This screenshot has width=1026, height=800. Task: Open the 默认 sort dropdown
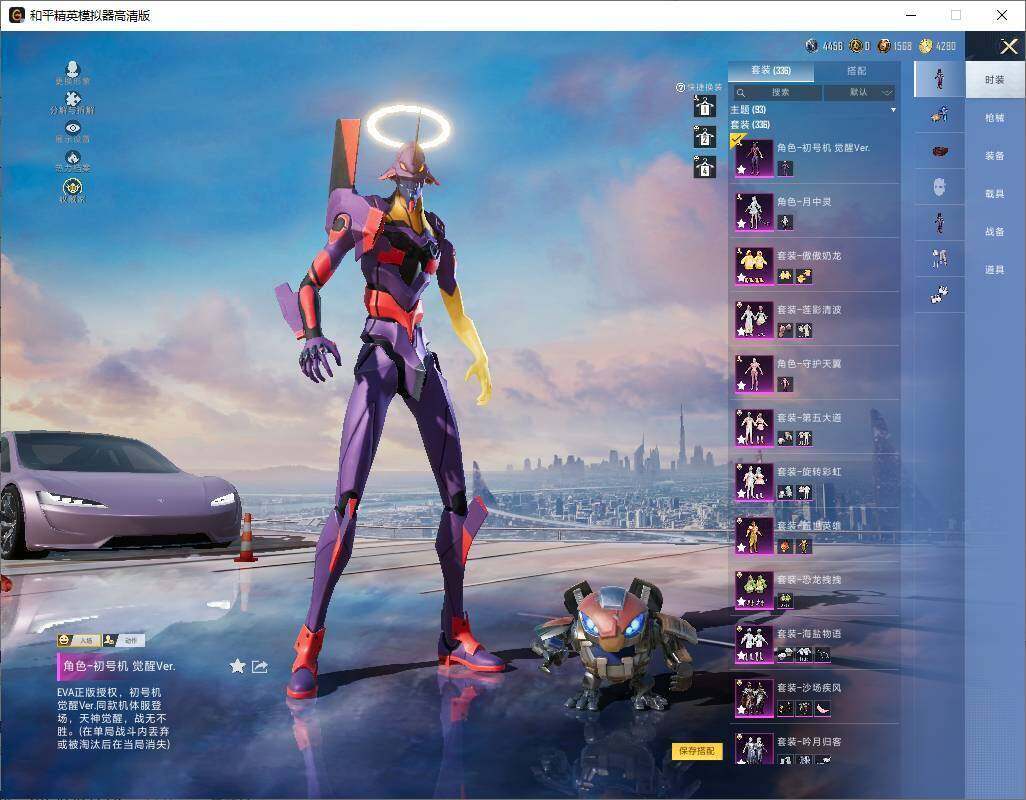pyautogui.click(x=858, y=92)
